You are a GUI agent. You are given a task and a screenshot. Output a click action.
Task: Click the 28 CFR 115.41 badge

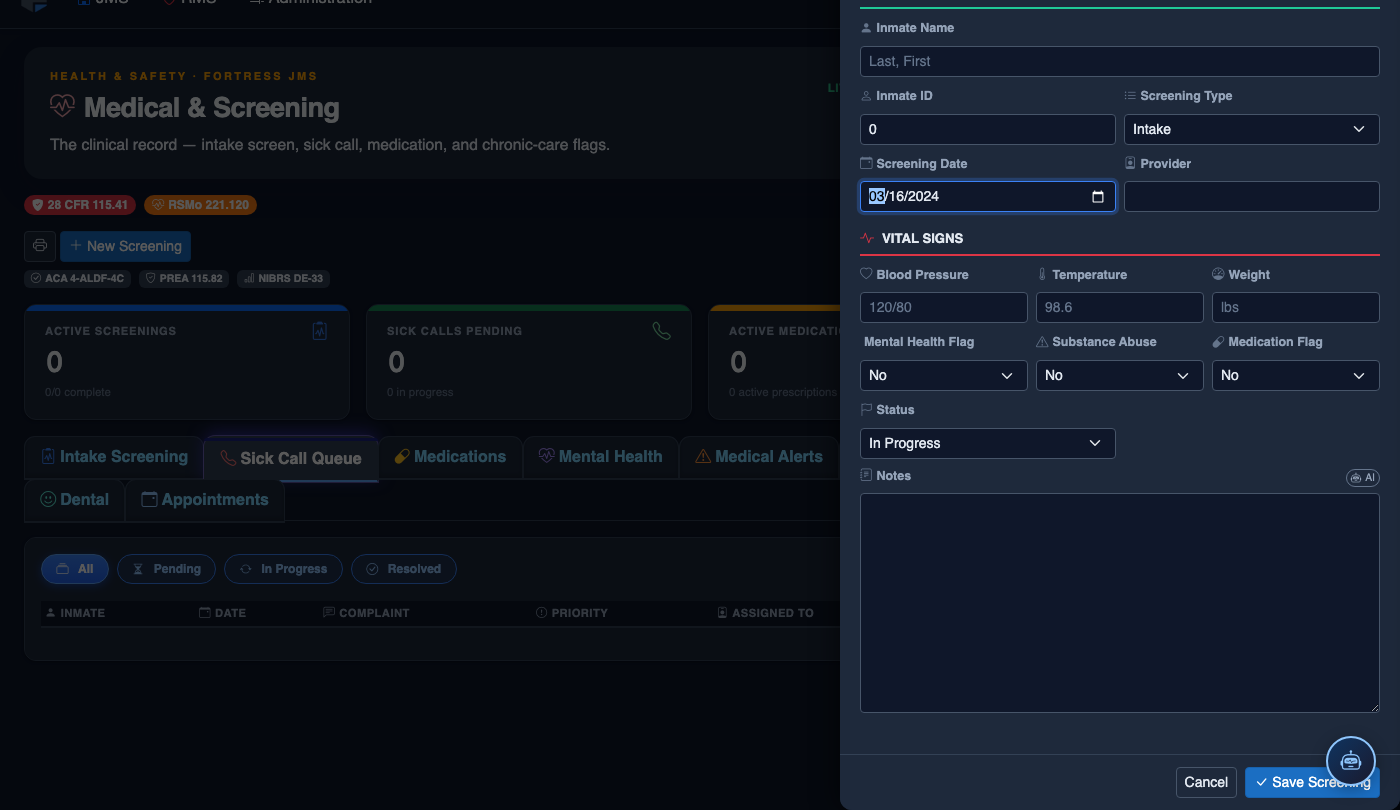pos(80,205)
